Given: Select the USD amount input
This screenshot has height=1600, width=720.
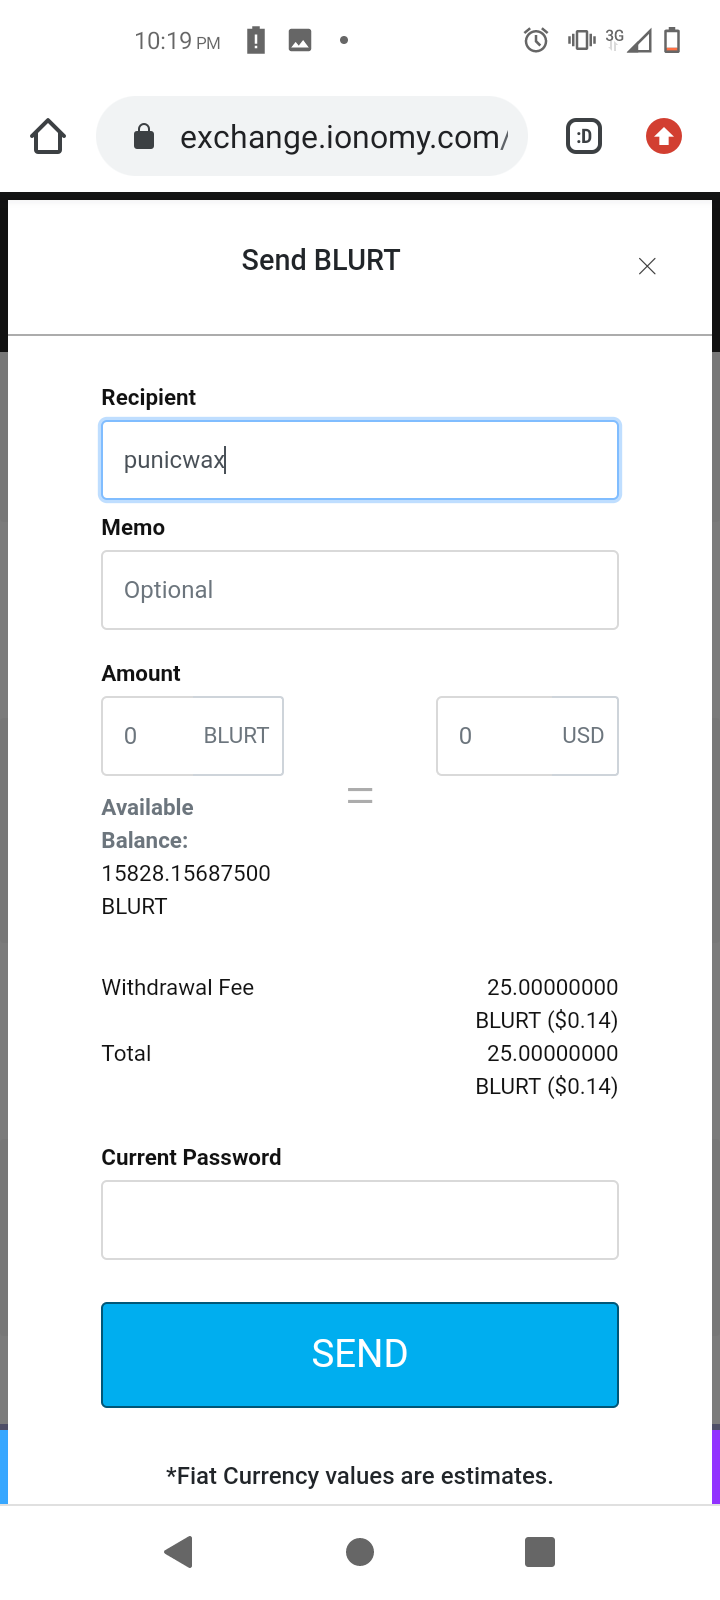Looking at the screenshot, I should [x=527, y=736].
